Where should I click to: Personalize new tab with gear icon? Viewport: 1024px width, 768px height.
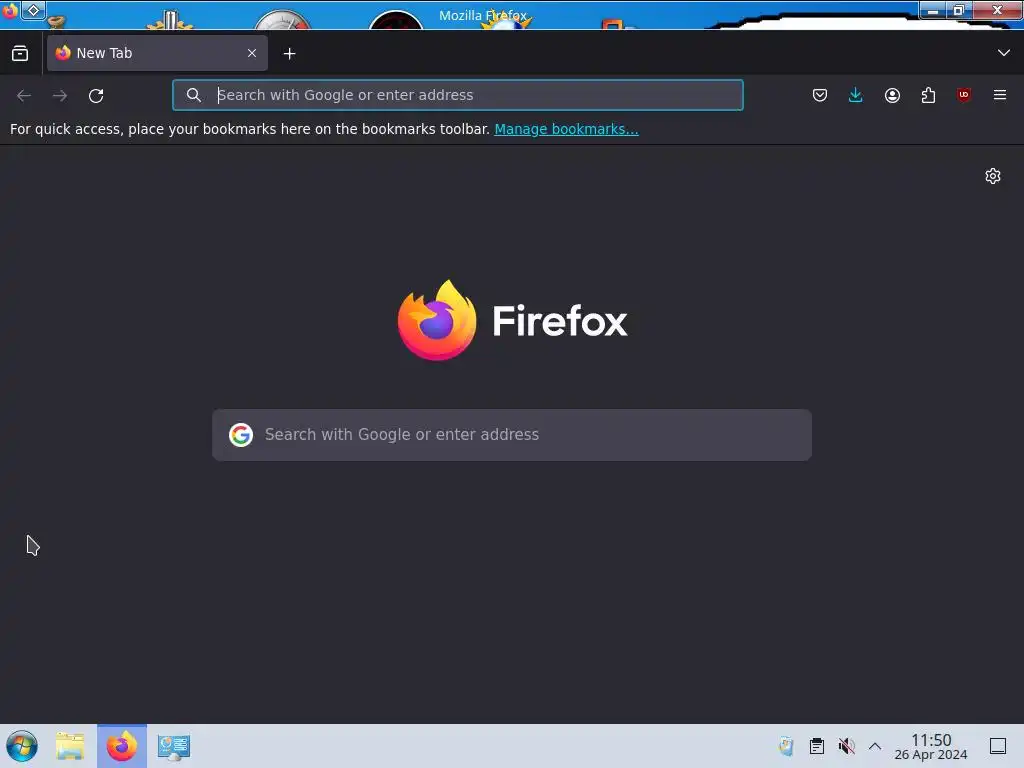(x=993, y=176)
